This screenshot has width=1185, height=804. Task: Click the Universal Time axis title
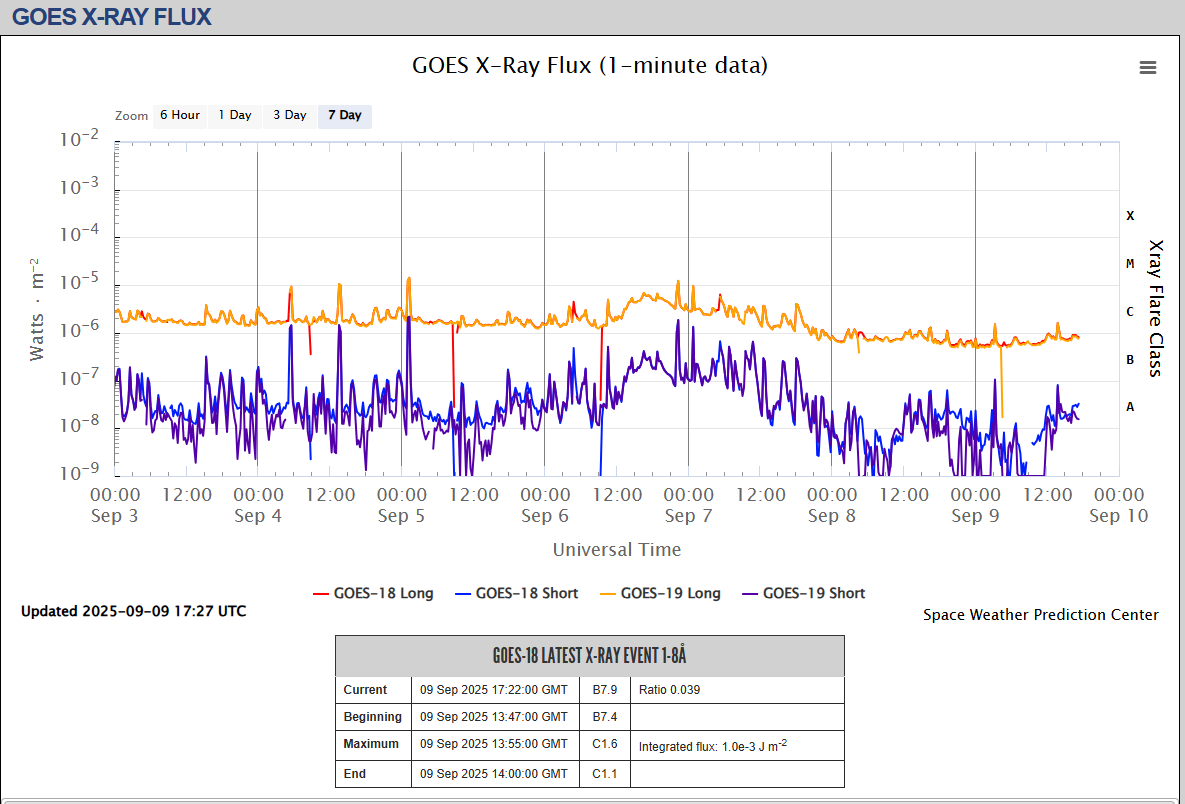tap(617, 550)
